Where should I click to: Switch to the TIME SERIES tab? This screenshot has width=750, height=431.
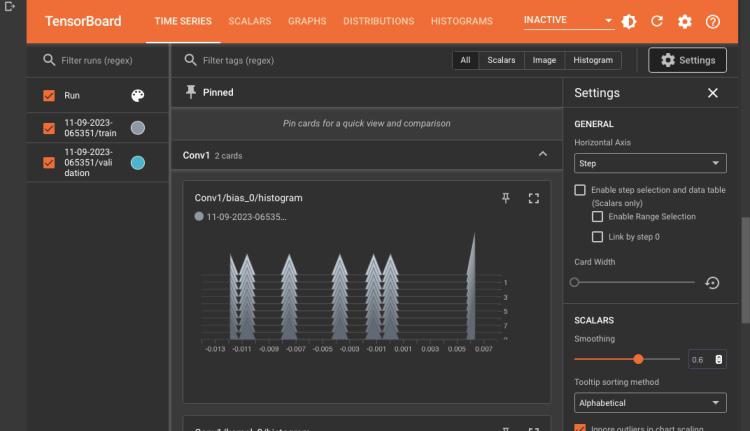point(183,21)
